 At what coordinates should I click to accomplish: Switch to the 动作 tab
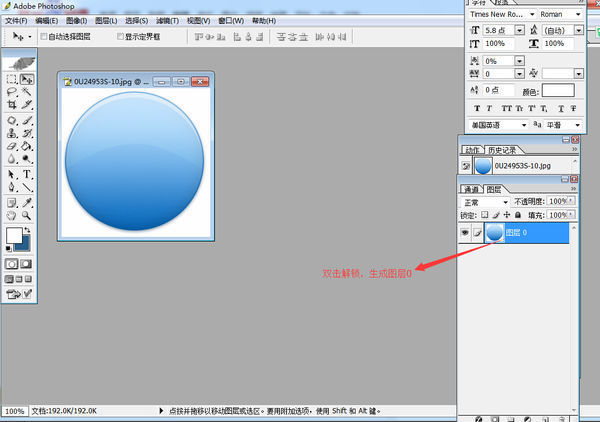471,149
